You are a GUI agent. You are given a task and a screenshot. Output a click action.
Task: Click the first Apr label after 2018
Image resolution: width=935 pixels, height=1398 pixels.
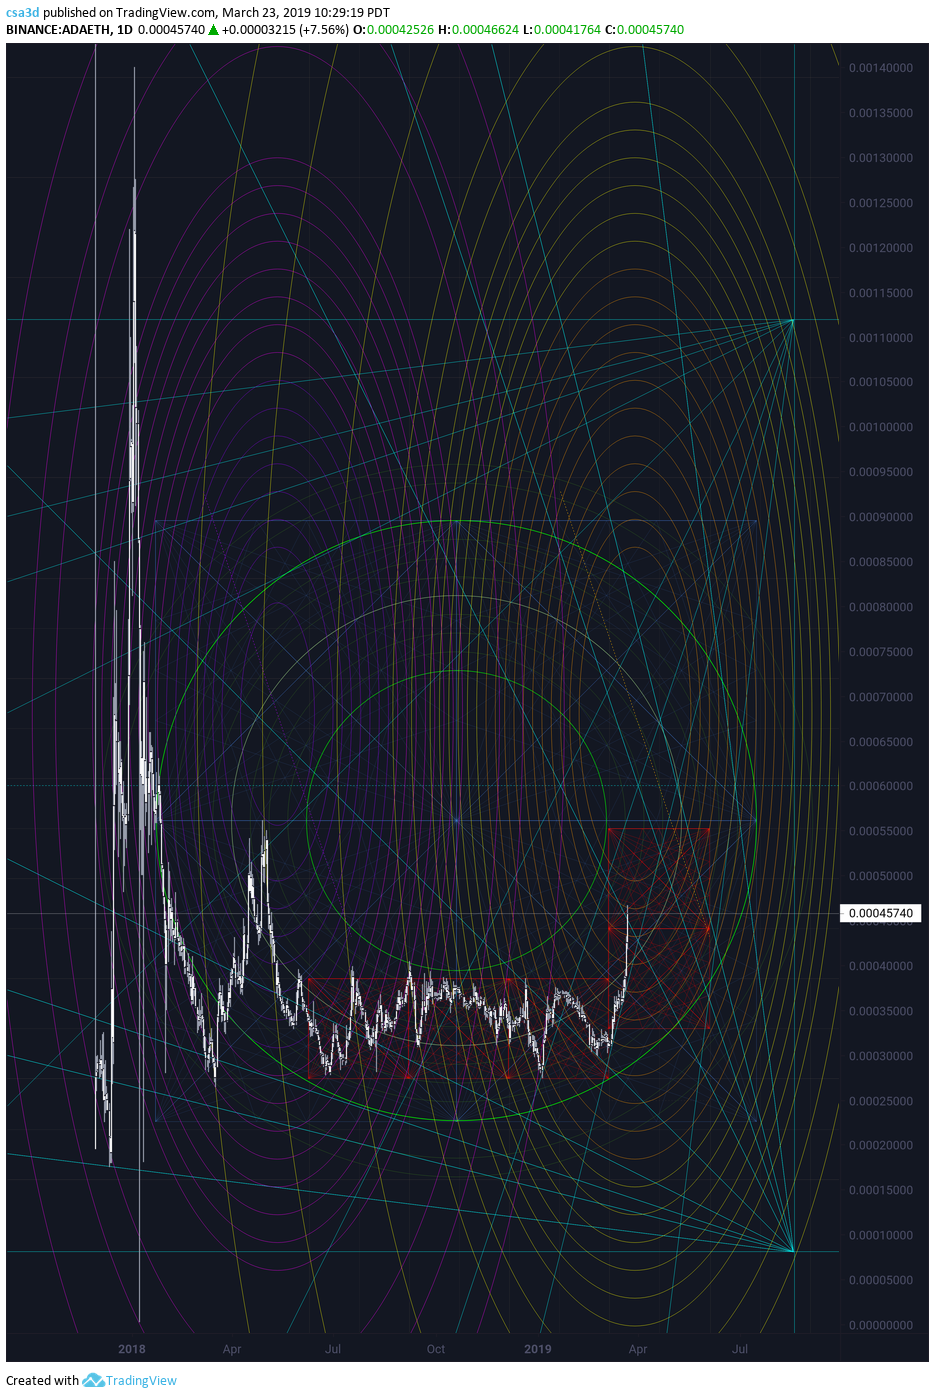coord(232,1349)
